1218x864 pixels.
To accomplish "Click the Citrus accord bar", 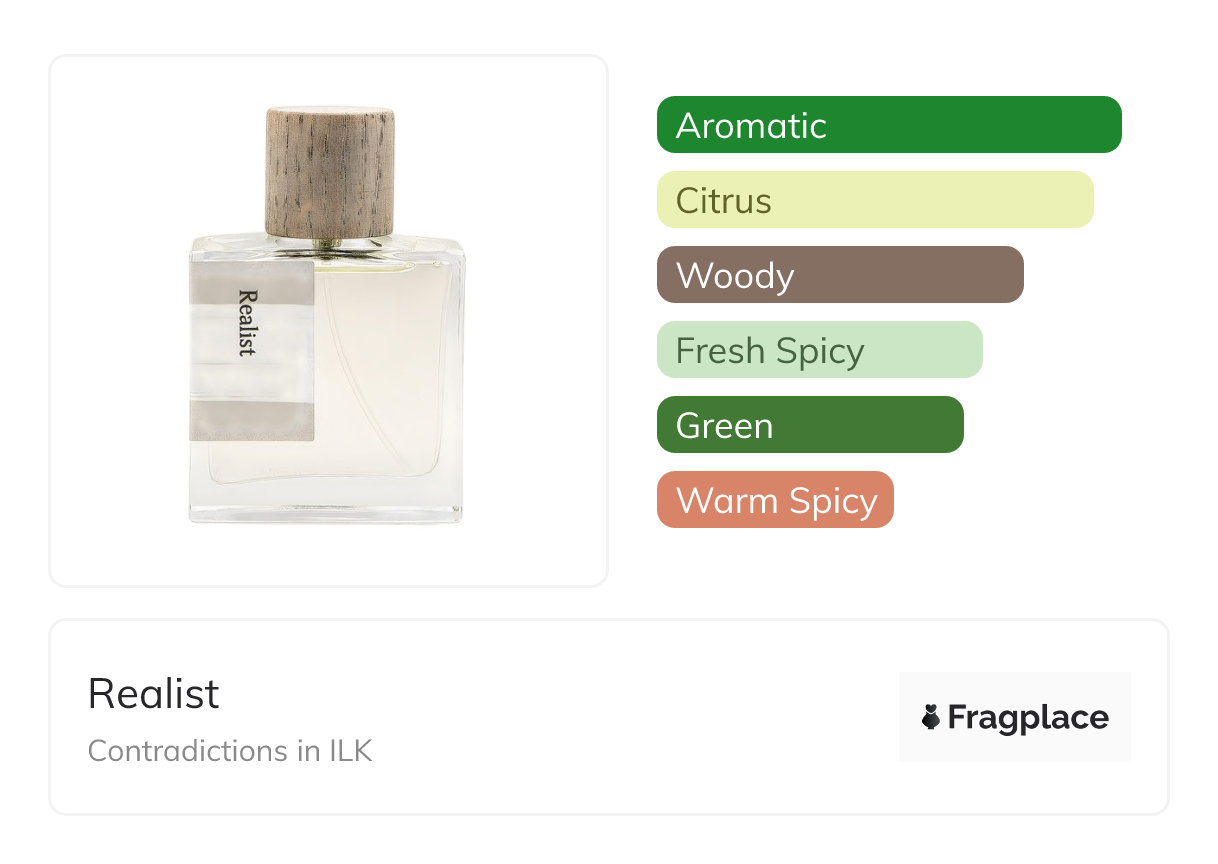I will point(874,200).
